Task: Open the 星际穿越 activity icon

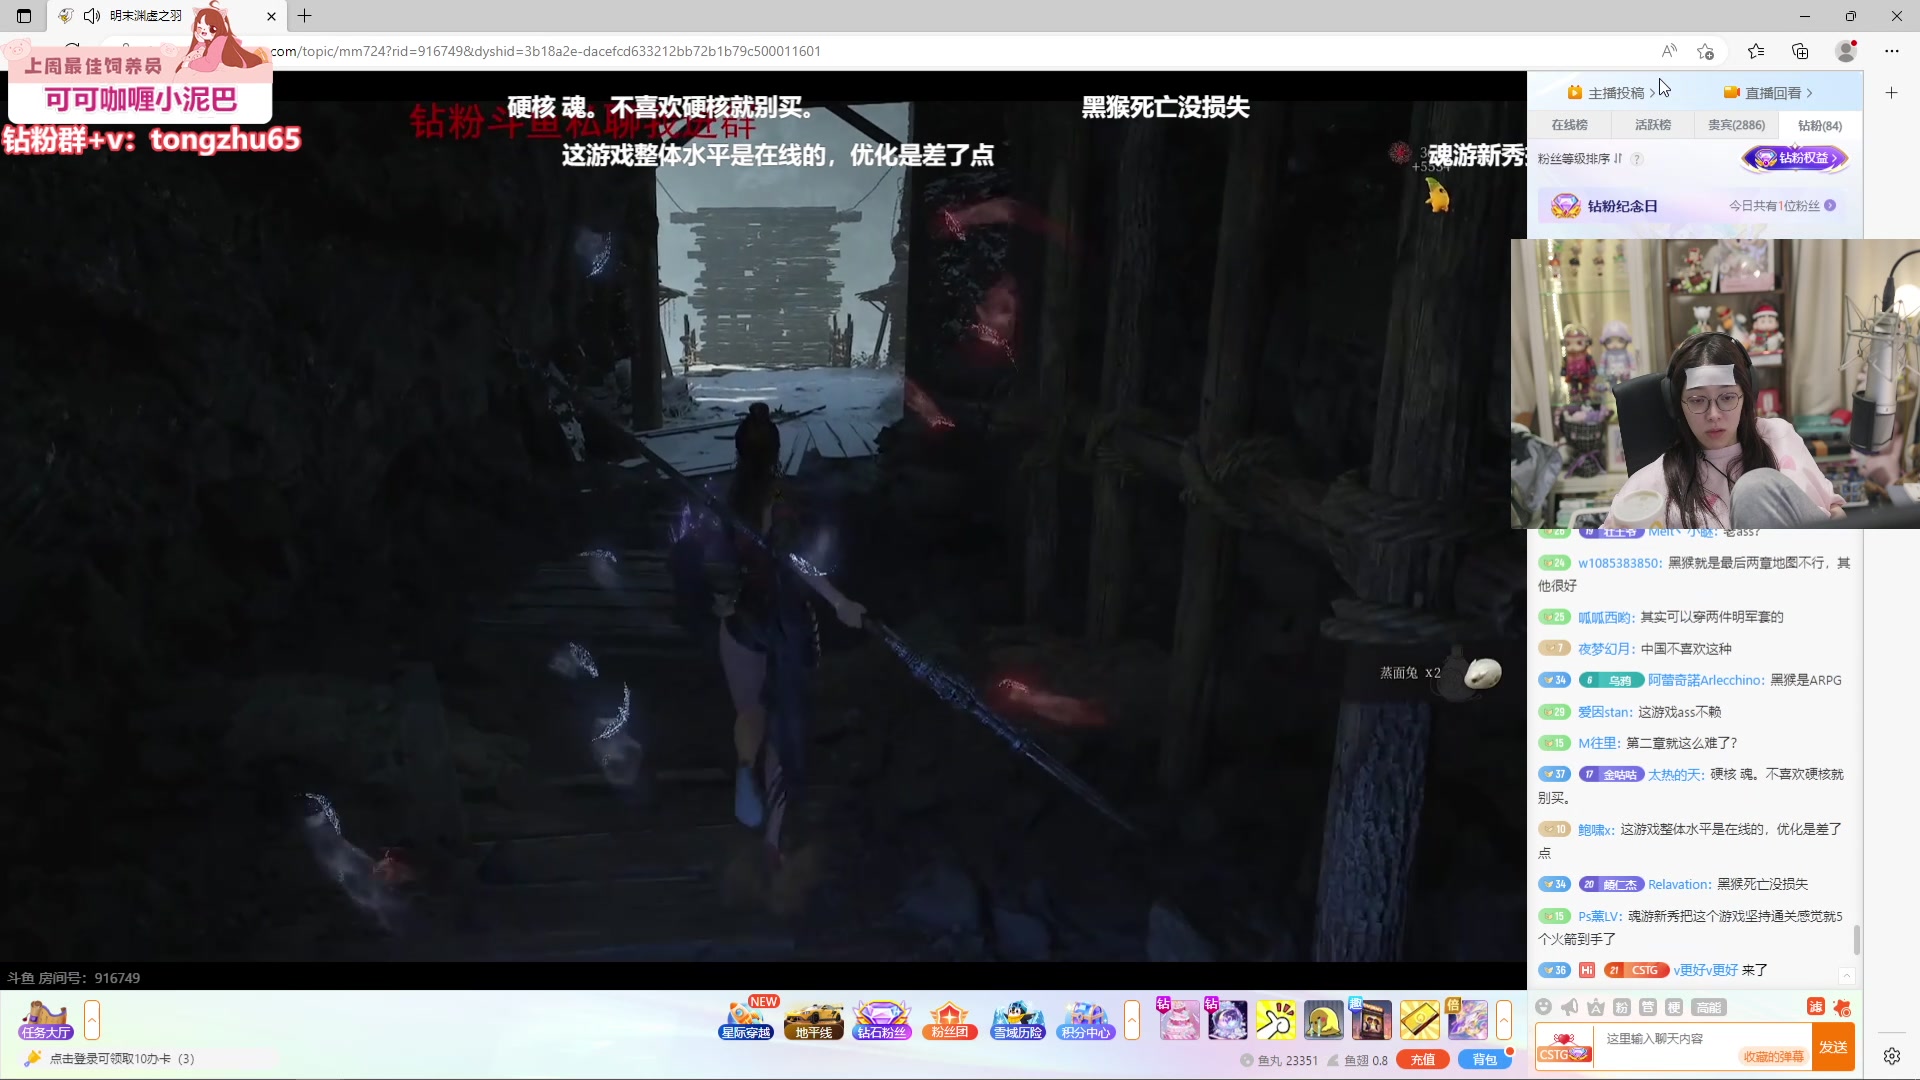Action: [746, 1020]
